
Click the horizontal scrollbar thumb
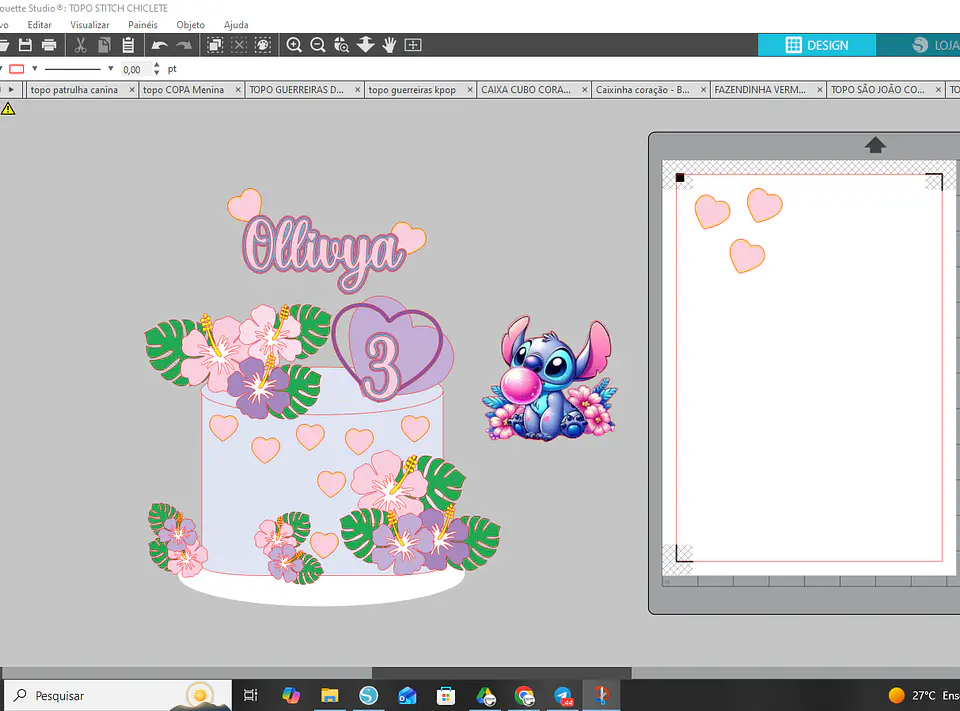501,672
